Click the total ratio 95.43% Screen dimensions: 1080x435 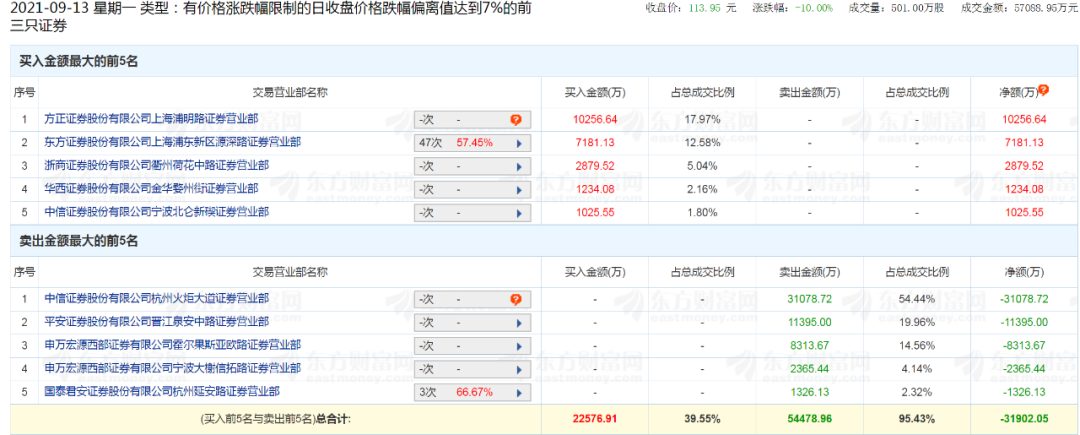pos(917,418)
